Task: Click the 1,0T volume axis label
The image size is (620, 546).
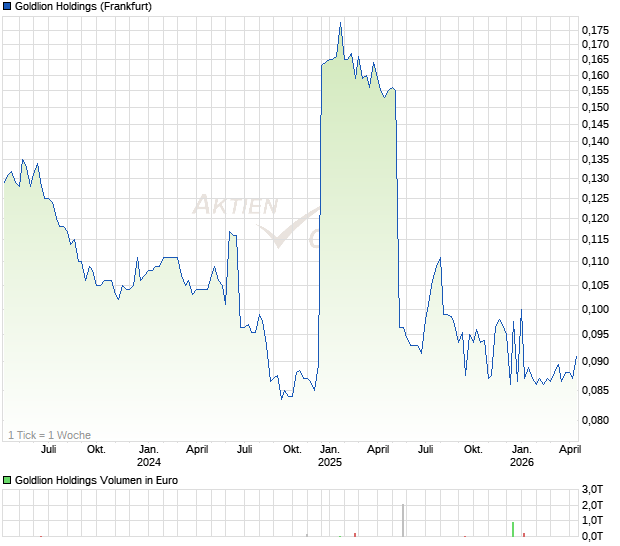Action: coord(592,521)
